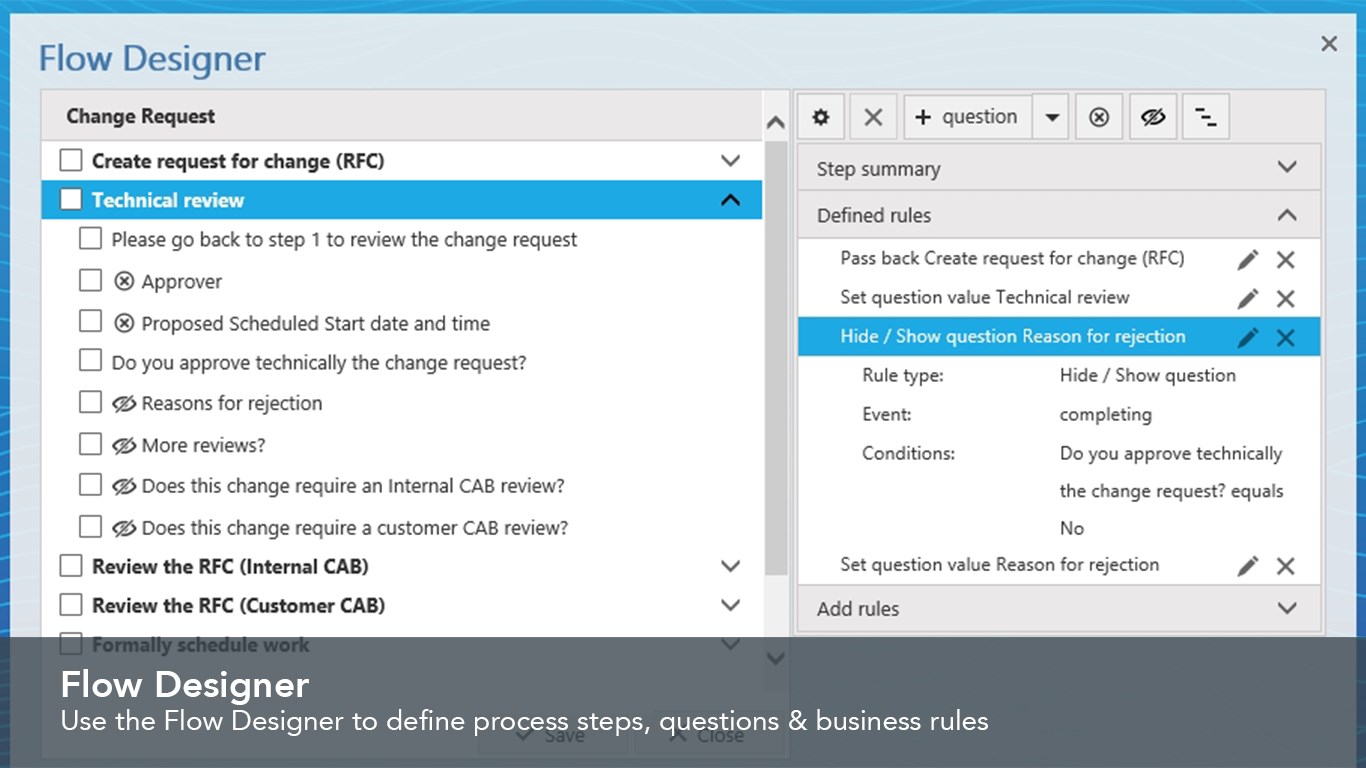Collapse the Defined rules section

tap(1287, 215)
